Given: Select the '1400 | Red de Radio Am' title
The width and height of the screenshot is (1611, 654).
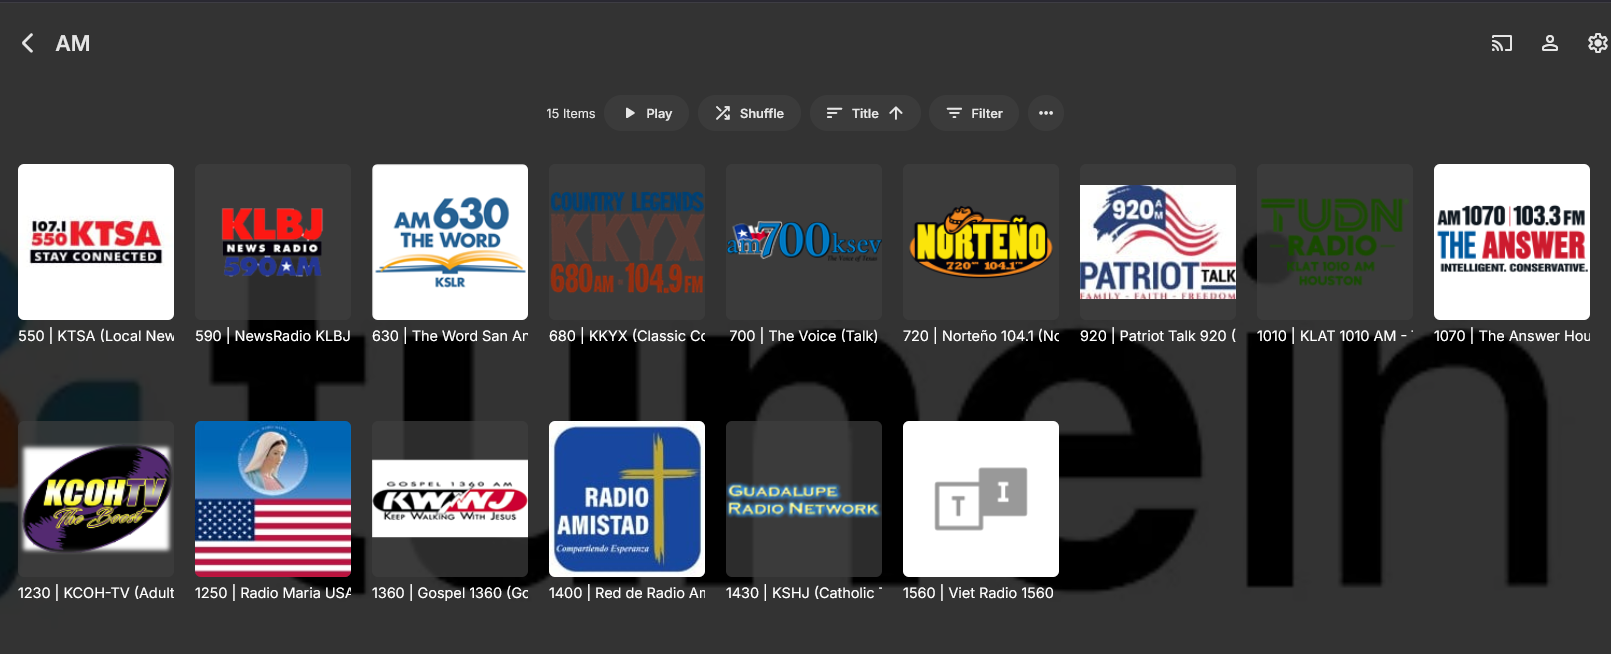Looking at the screenshot, I should click(627, 593).
